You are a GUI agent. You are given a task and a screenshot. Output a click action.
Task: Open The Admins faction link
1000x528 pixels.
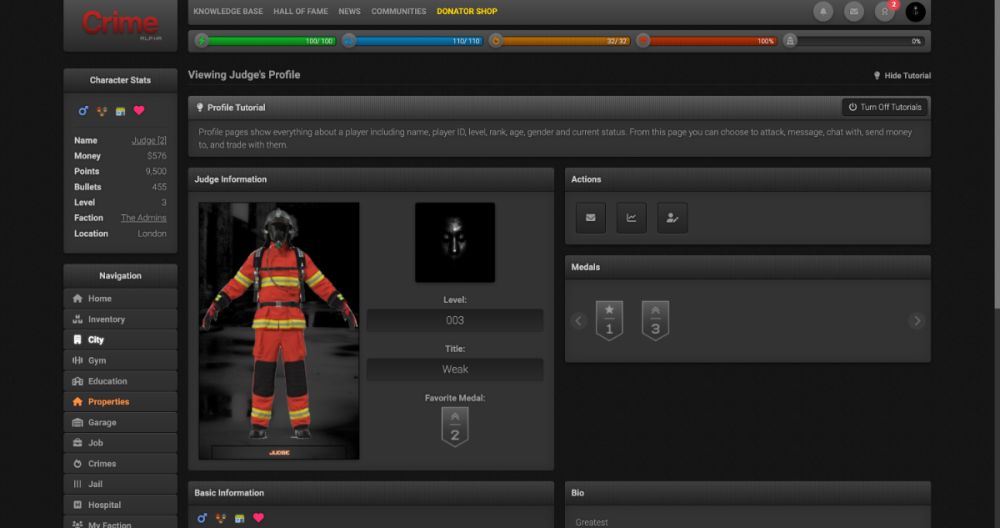[x=144, y=218]
